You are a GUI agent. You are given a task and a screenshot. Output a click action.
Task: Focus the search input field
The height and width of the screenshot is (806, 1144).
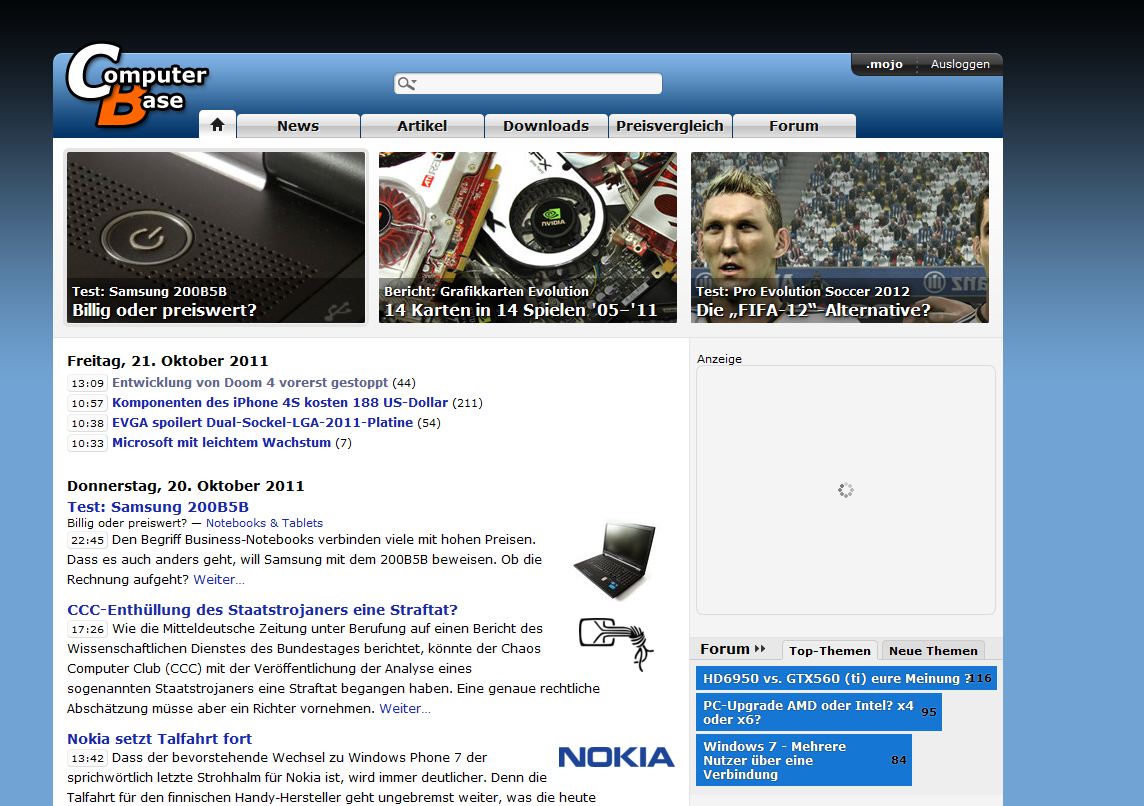(x=528, y=84)
